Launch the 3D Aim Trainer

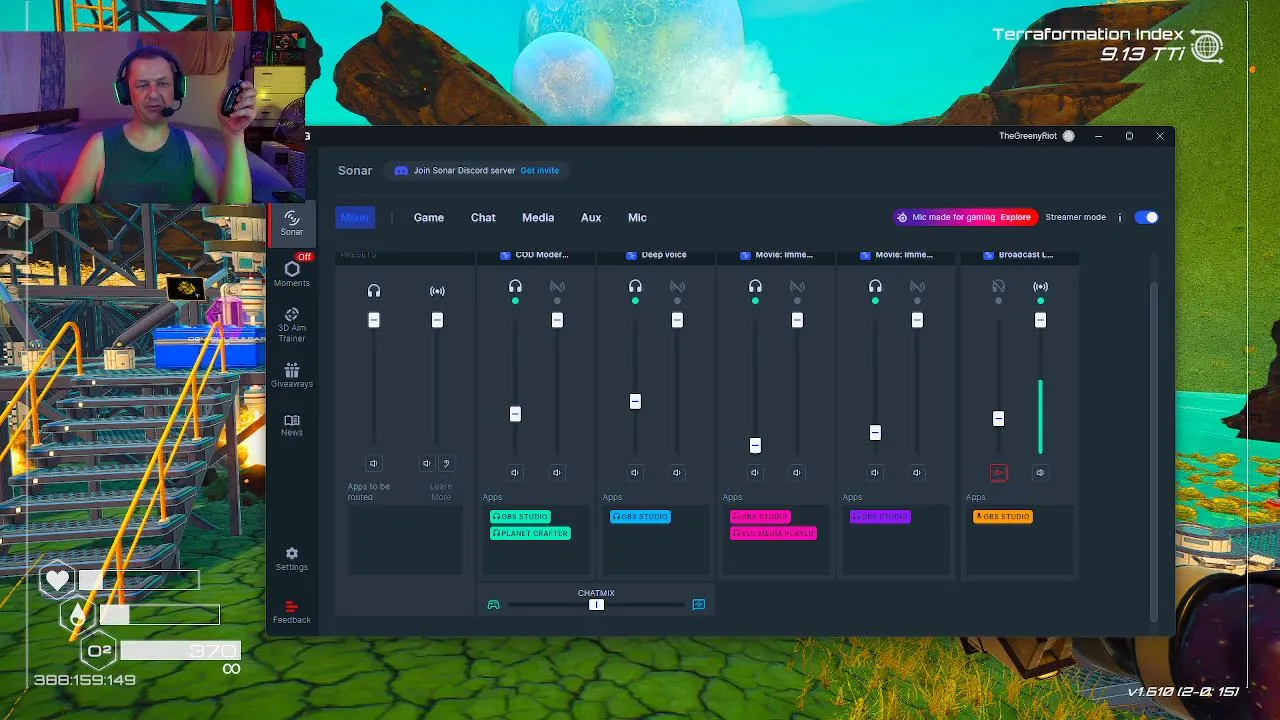tap(291, 325)
